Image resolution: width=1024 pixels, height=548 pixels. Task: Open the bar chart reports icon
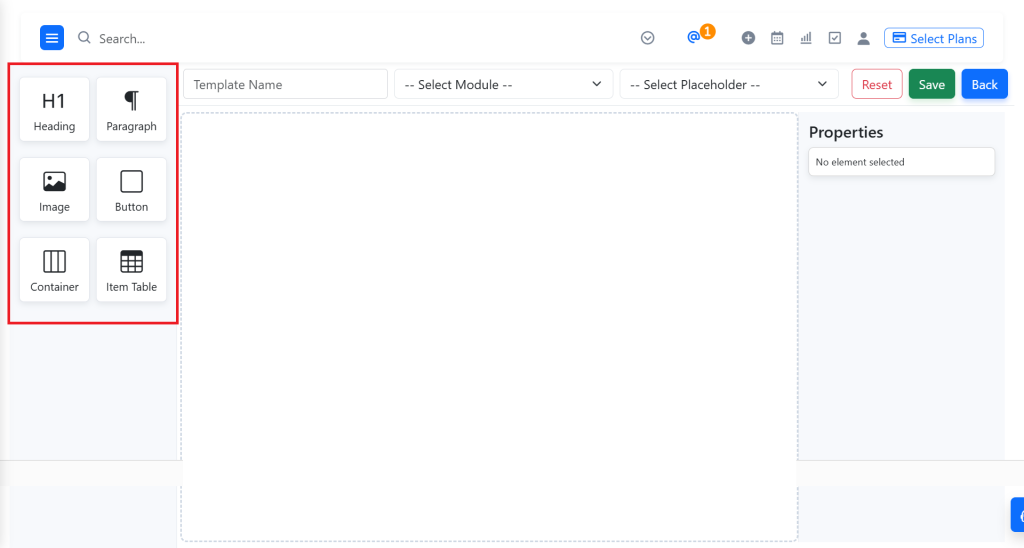coord(806,38)
